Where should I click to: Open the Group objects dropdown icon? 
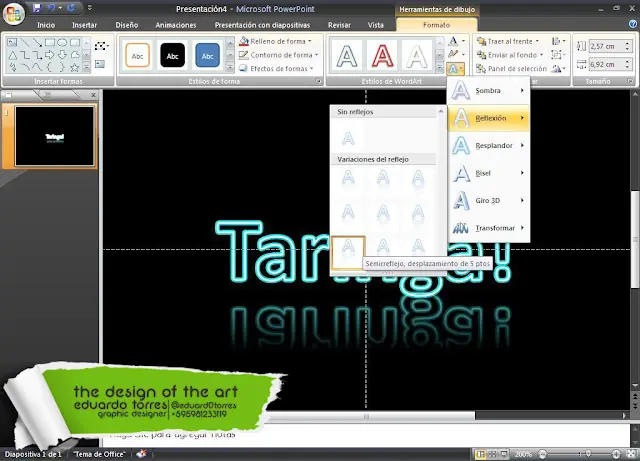tap(558, 55)
